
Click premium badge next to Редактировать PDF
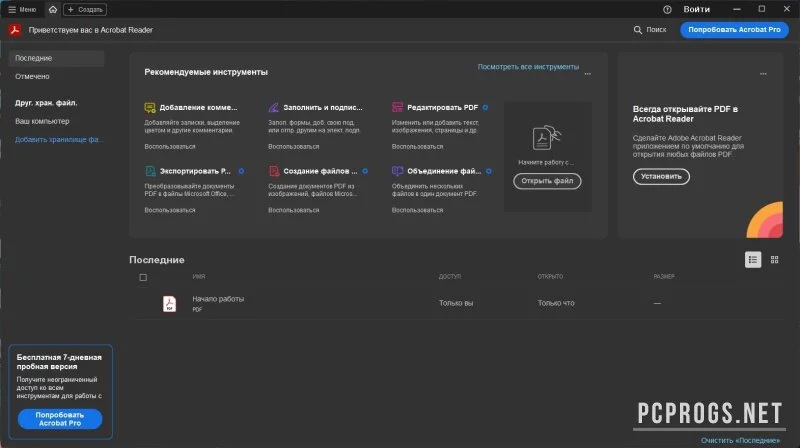click(x=485, y=107)
